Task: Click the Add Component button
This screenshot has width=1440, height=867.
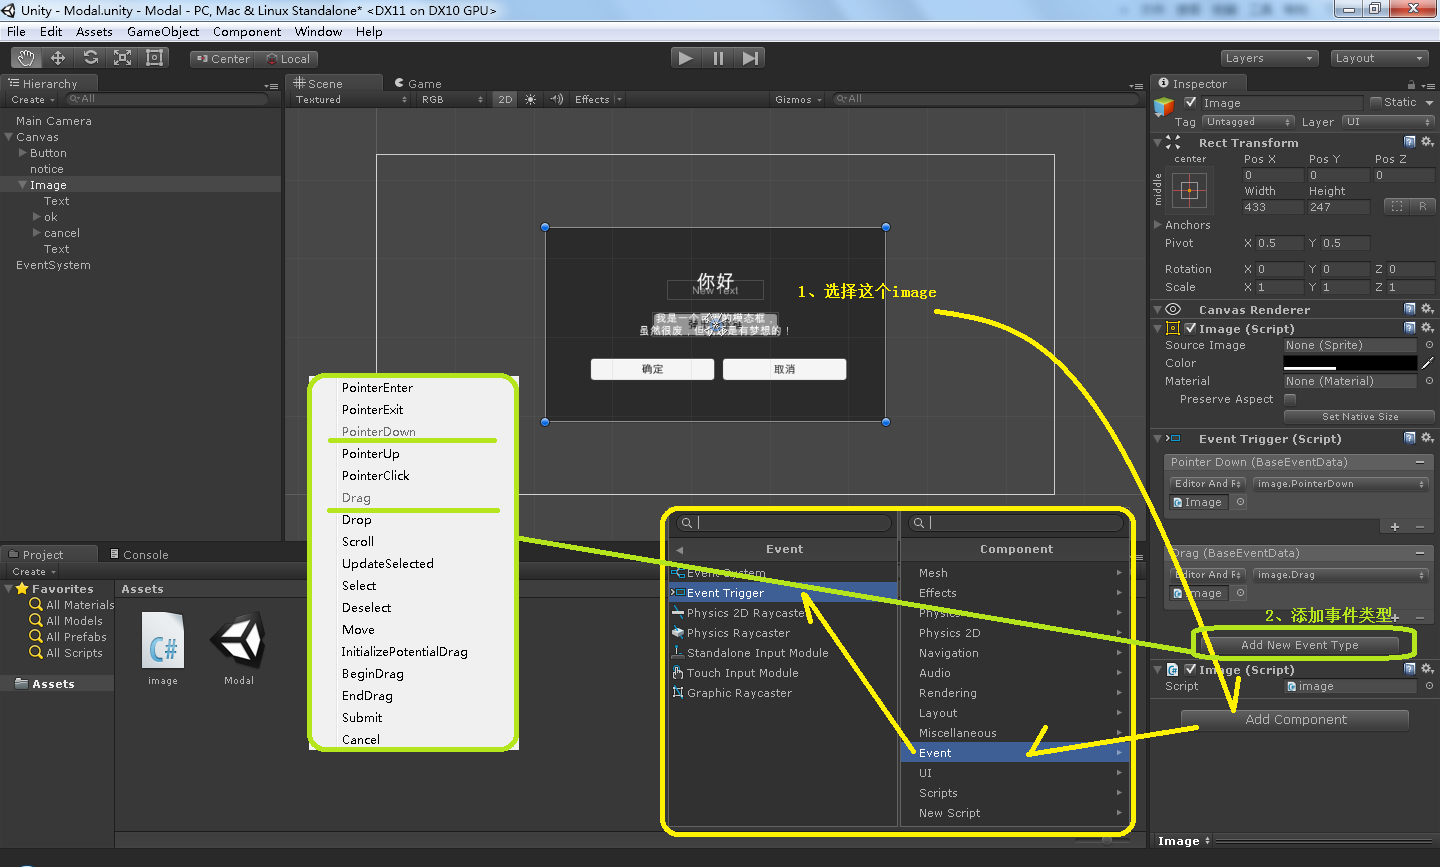Action: 1295,720
